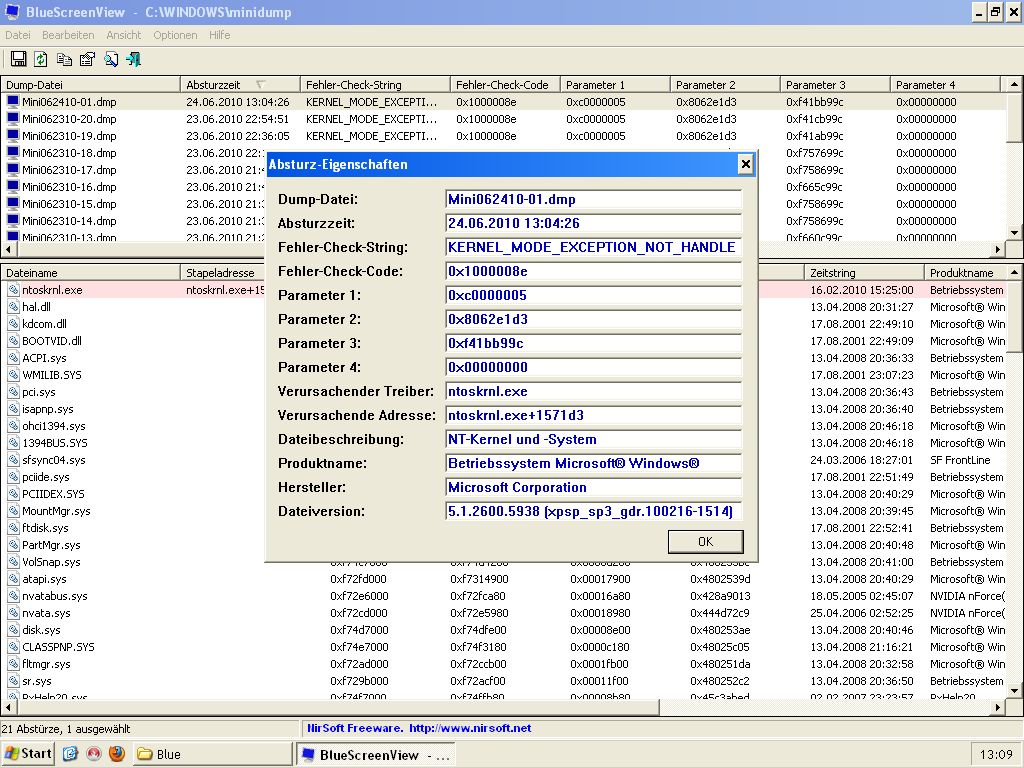Click the ACPI.sys file icon
Viewport: 1024px width, 768px height.
tap(13, 358)
